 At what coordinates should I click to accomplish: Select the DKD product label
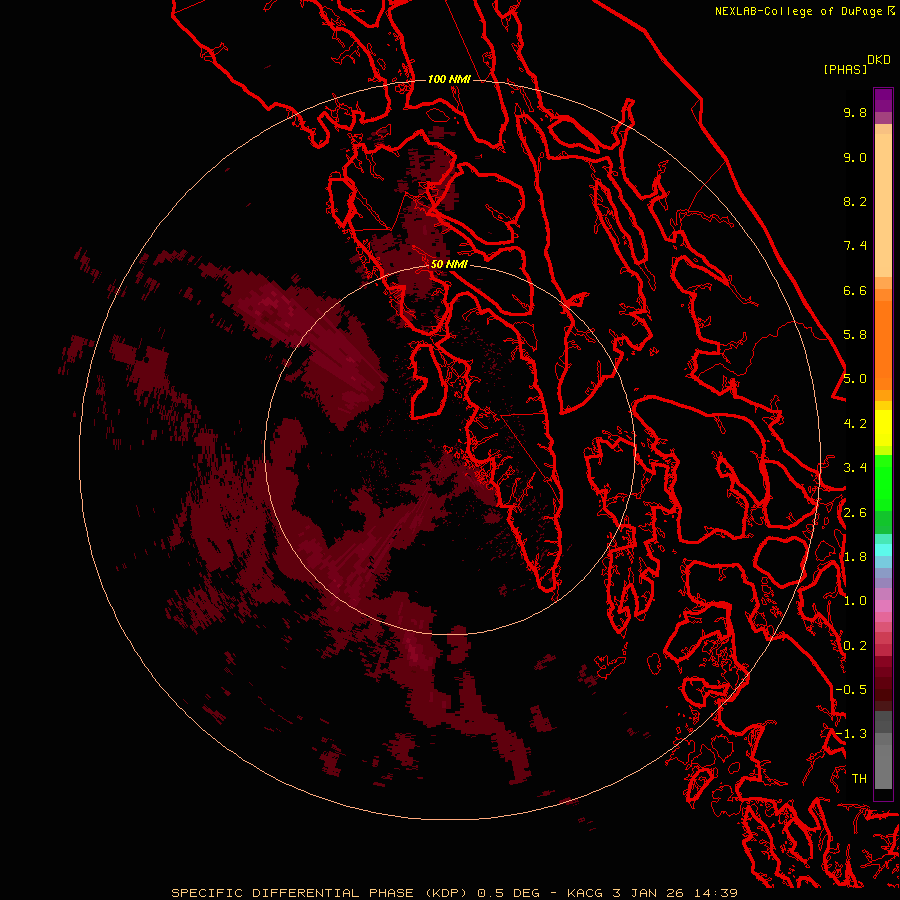click(x=879, y=60)
